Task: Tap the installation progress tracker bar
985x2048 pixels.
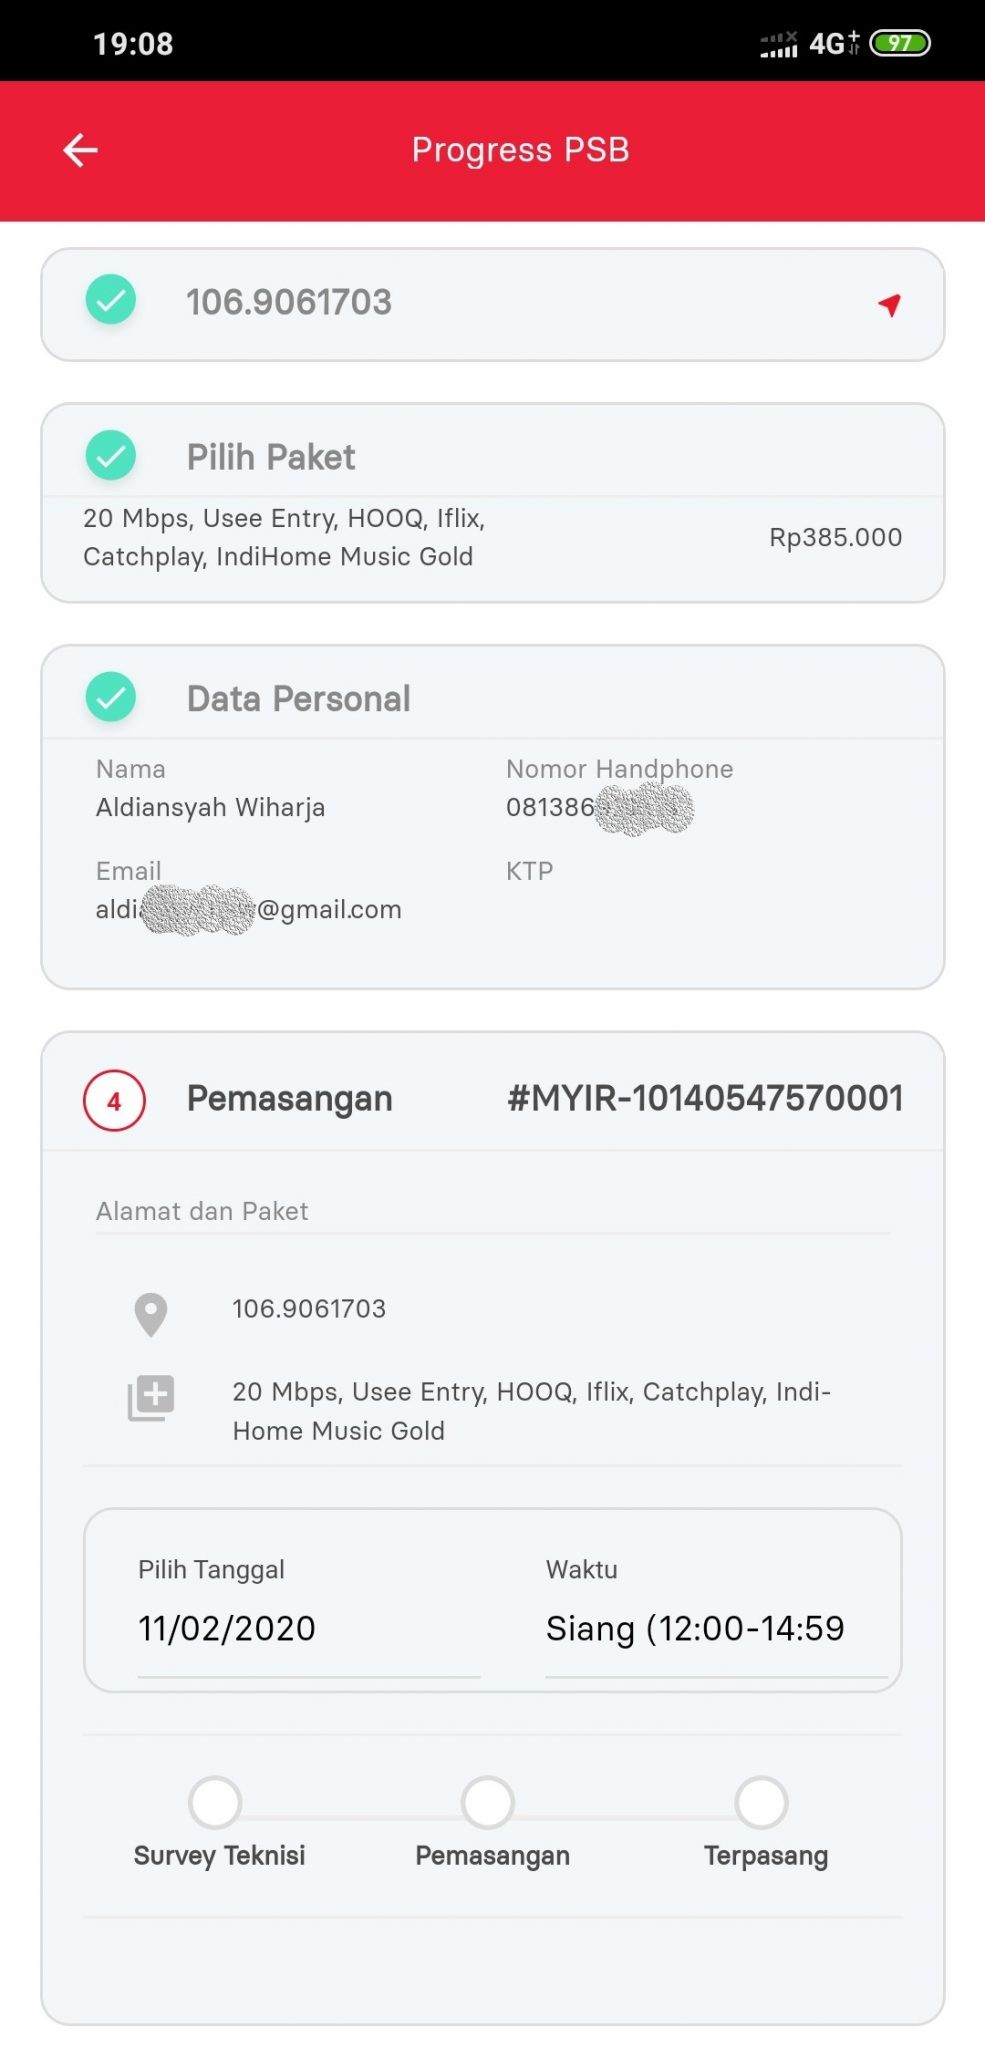Action: coord(490,1804)
